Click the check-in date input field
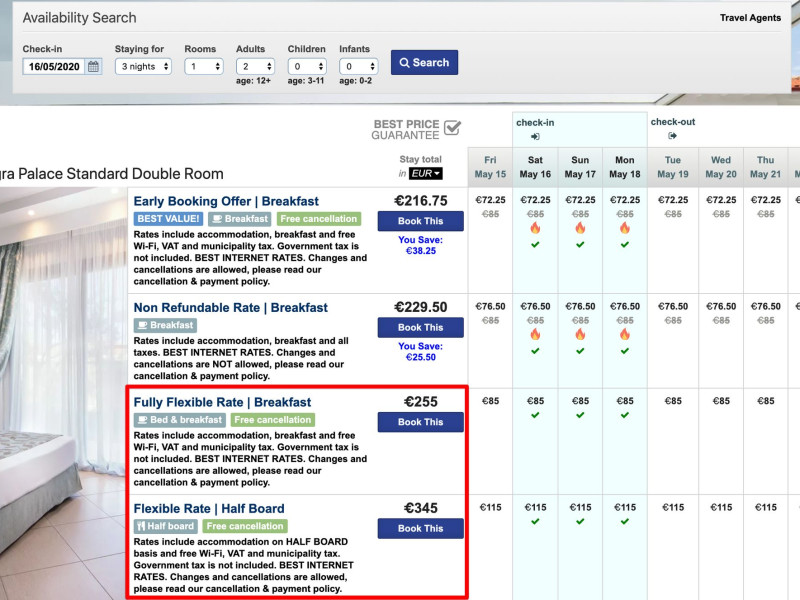This screenshot has width=800, height=600. point(55,67)
